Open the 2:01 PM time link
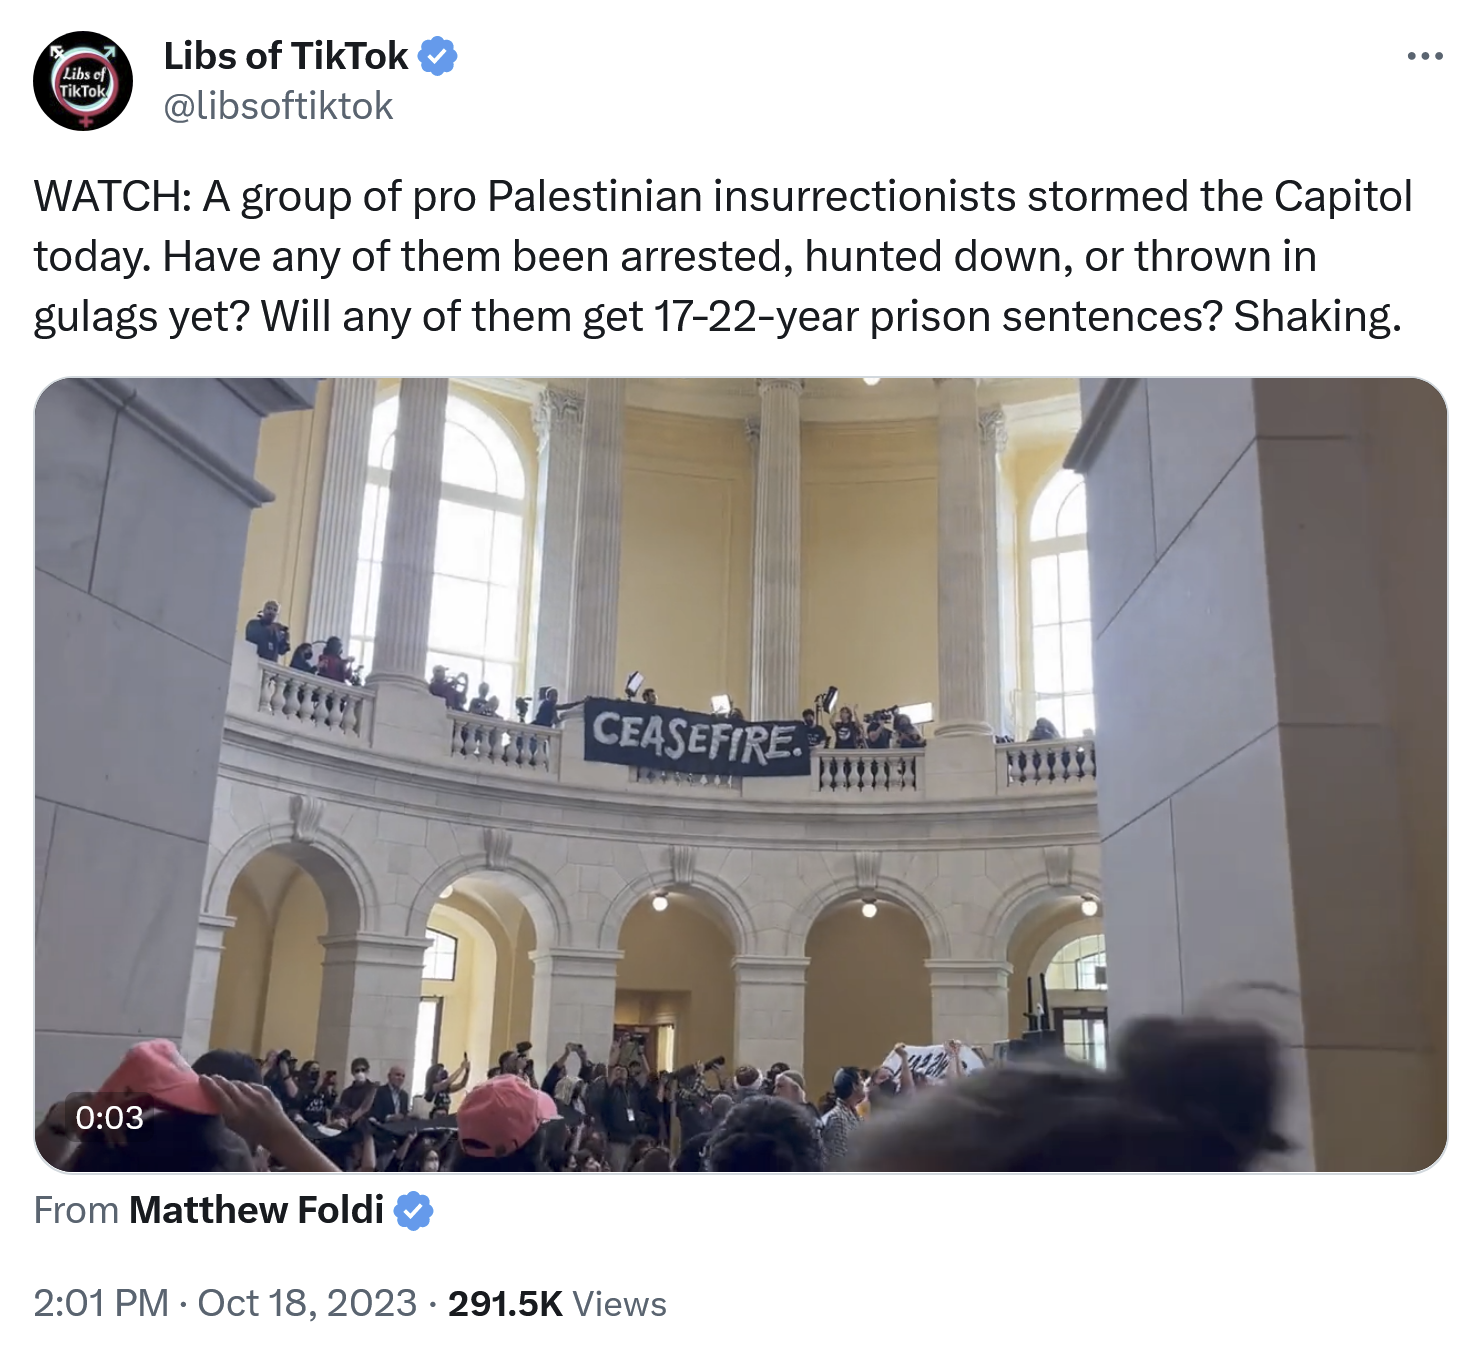1473x1359 pixels. pos(100,1303)
